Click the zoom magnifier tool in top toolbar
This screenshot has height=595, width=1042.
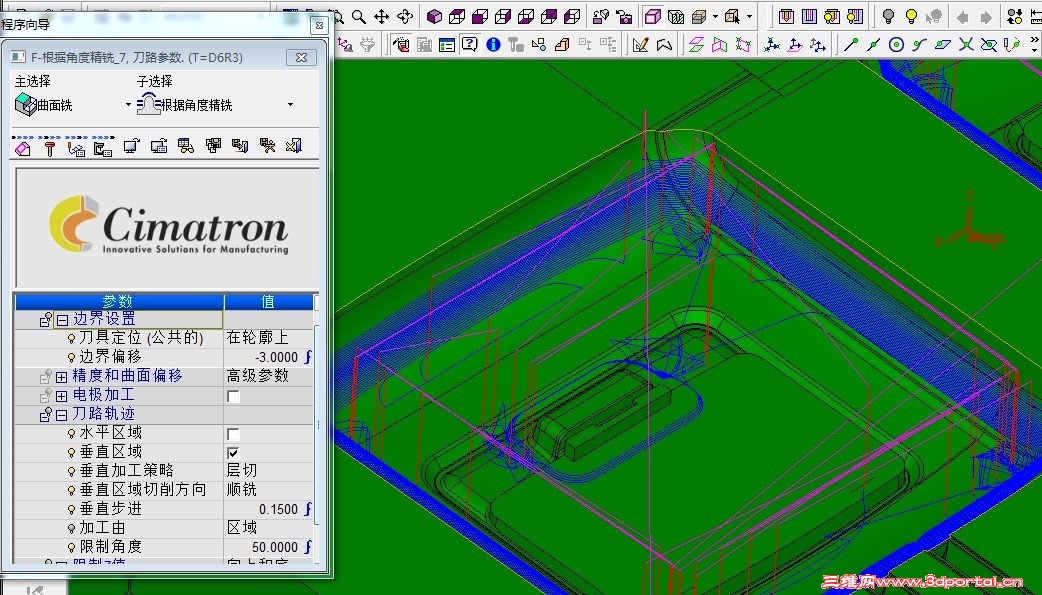(359, 17)
